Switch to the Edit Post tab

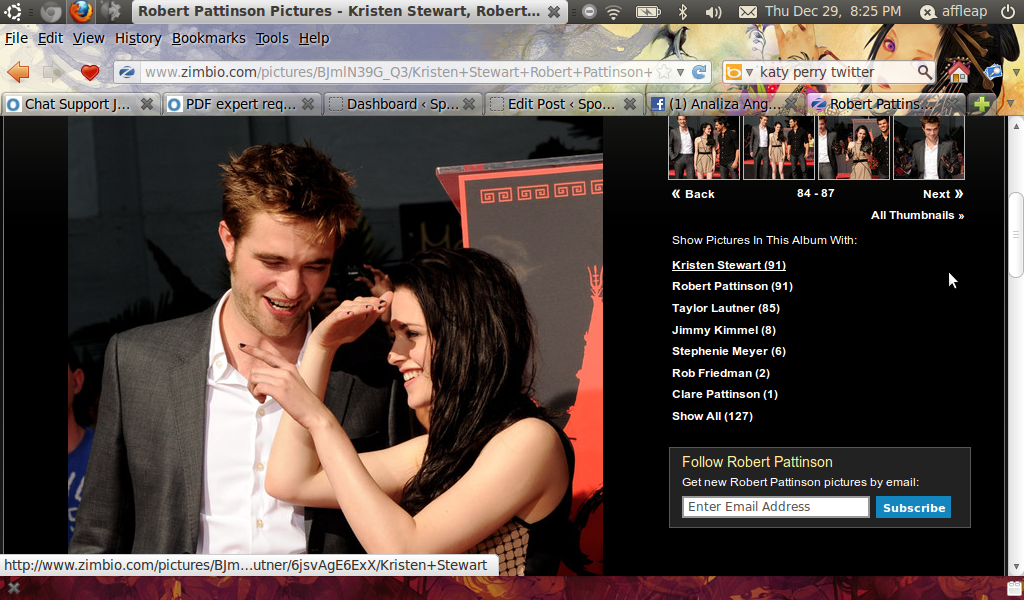[x=563, y=104]
